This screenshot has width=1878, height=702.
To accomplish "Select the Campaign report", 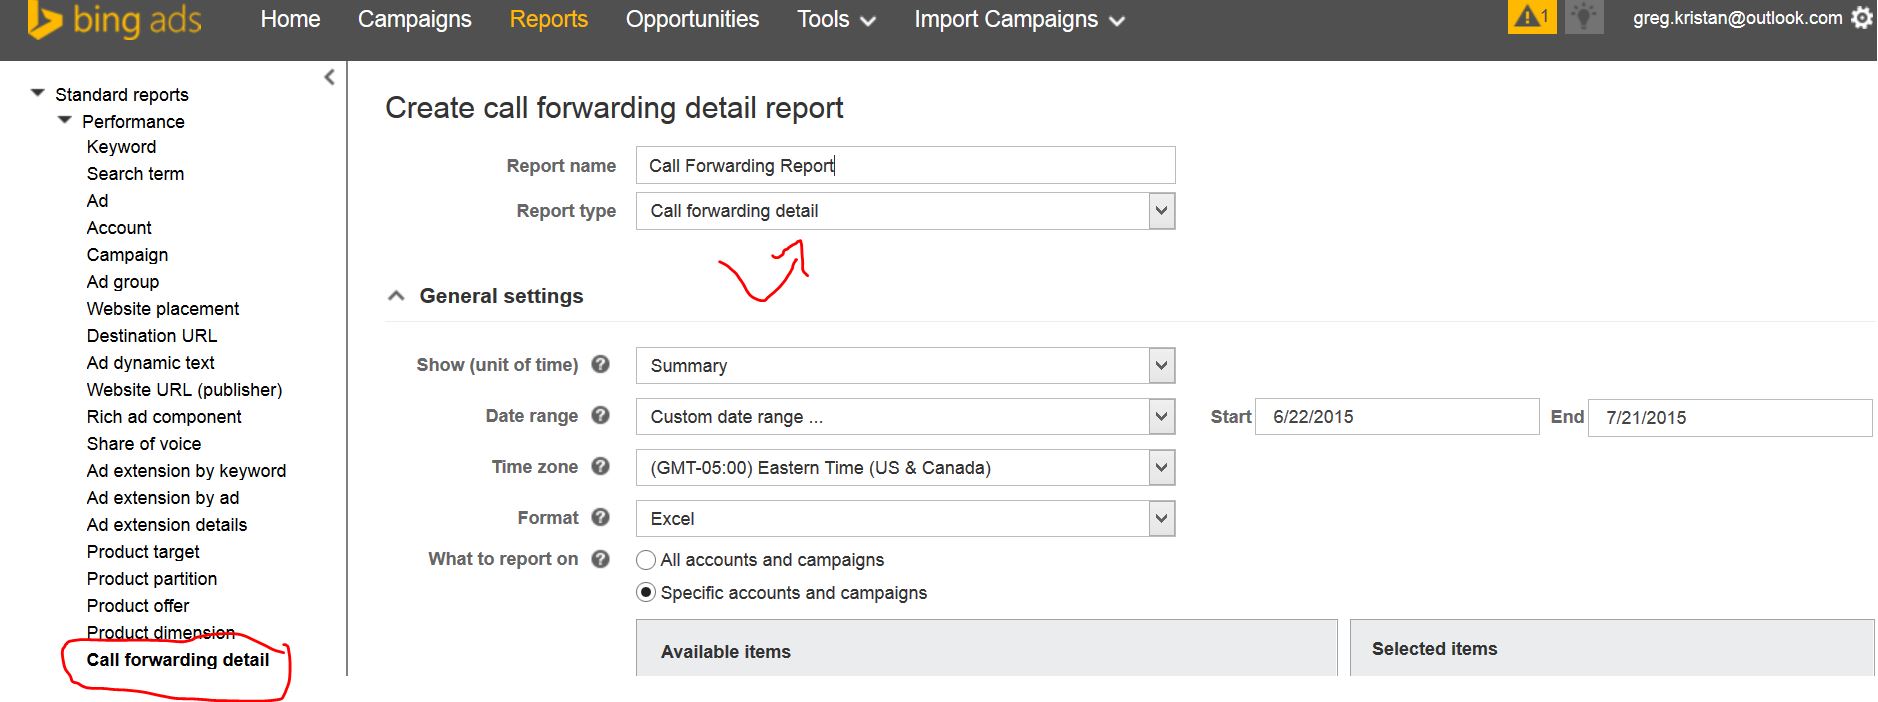I will click(127, 255).
